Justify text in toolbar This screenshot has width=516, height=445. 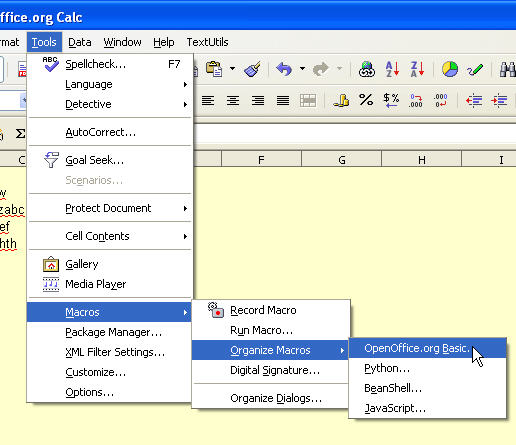(283, 100)
